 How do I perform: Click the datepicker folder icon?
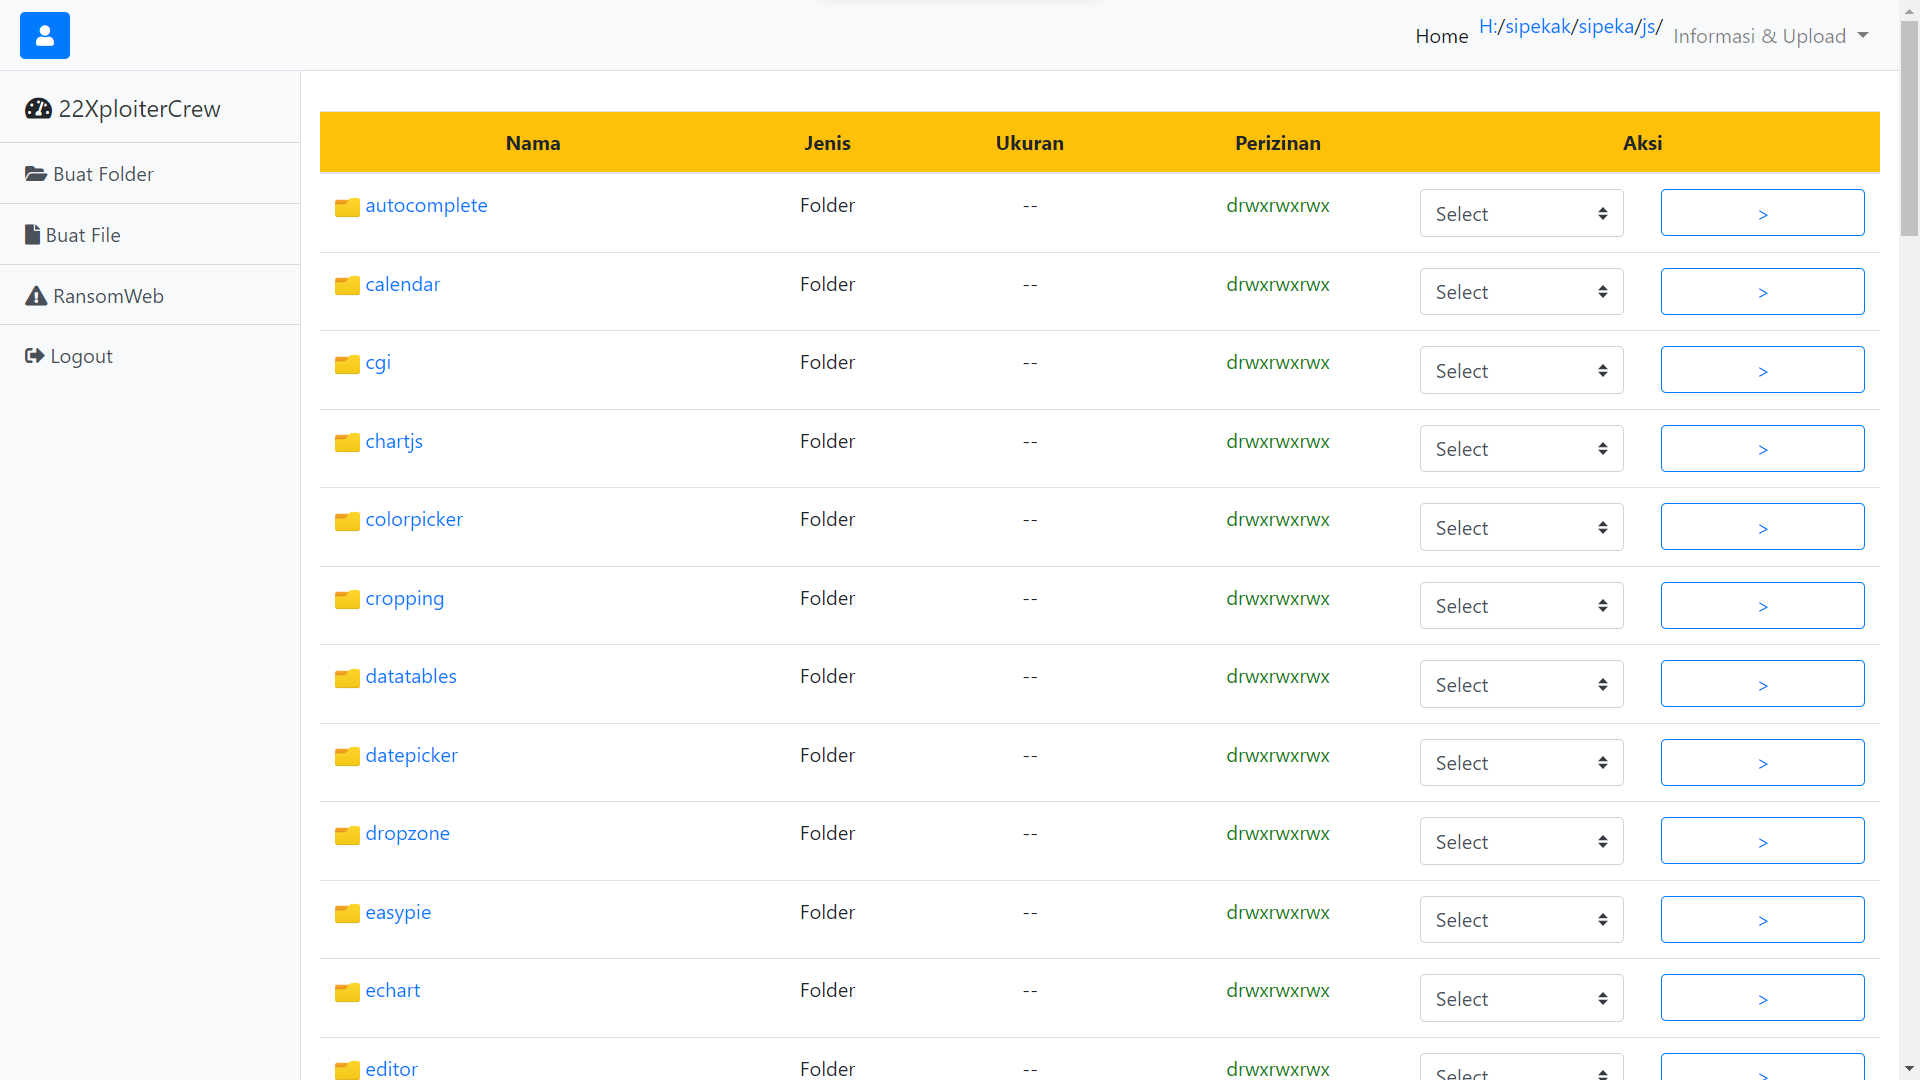[x=347, y=757]
